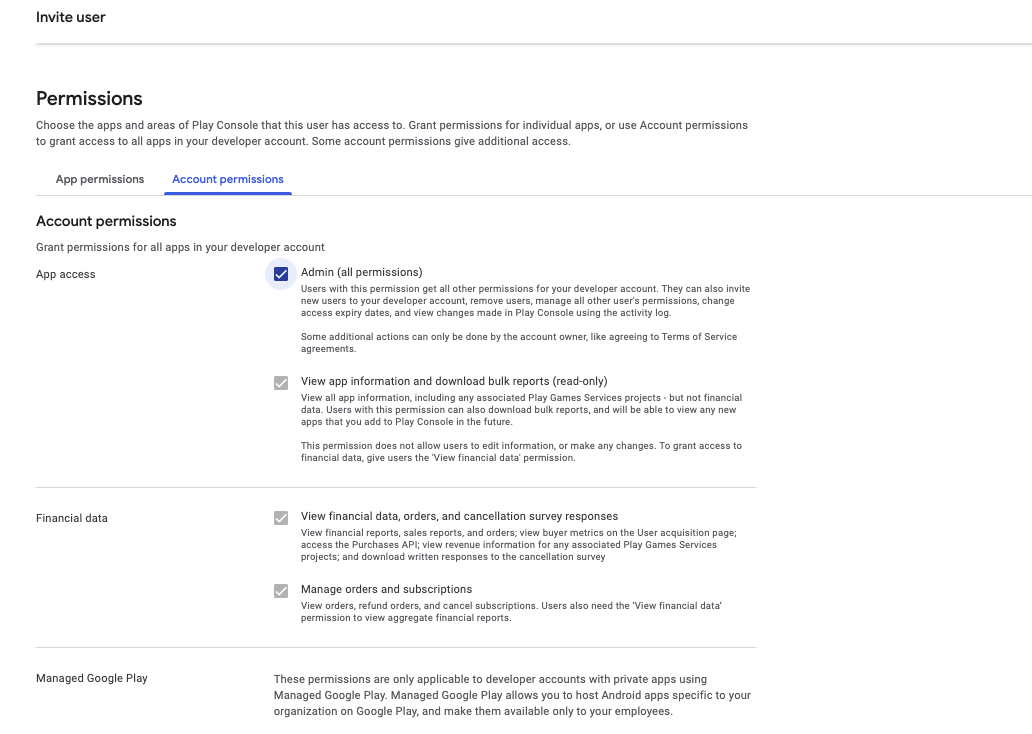
Task: Click the Account permissions section heading
Action: (106, 221)
